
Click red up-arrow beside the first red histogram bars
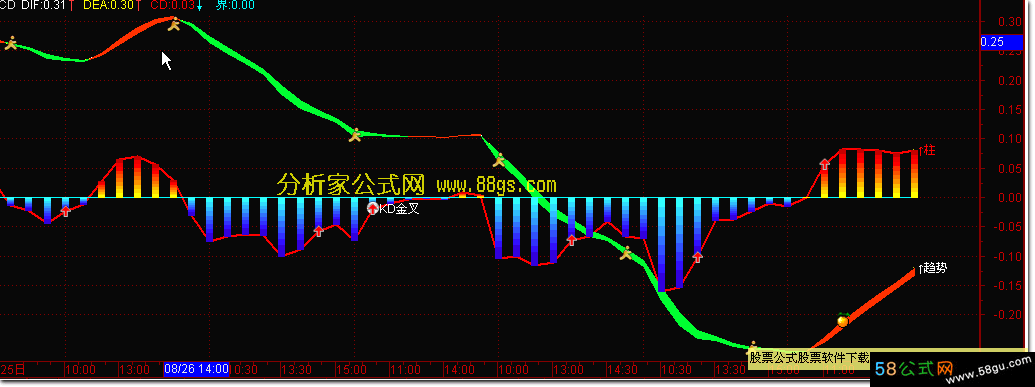pos(65,211)
